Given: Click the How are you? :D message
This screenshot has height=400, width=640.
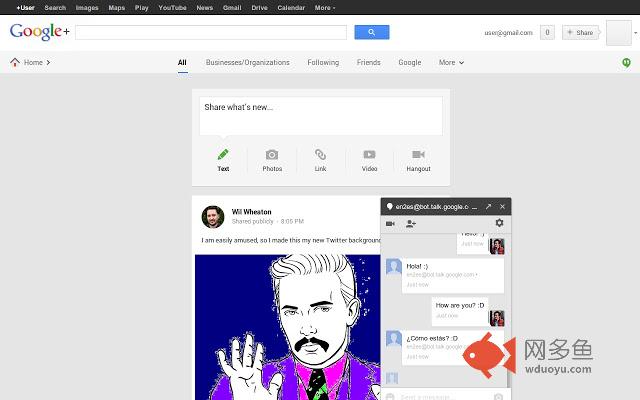Looking at the screenshot, I should pos(460,311).
